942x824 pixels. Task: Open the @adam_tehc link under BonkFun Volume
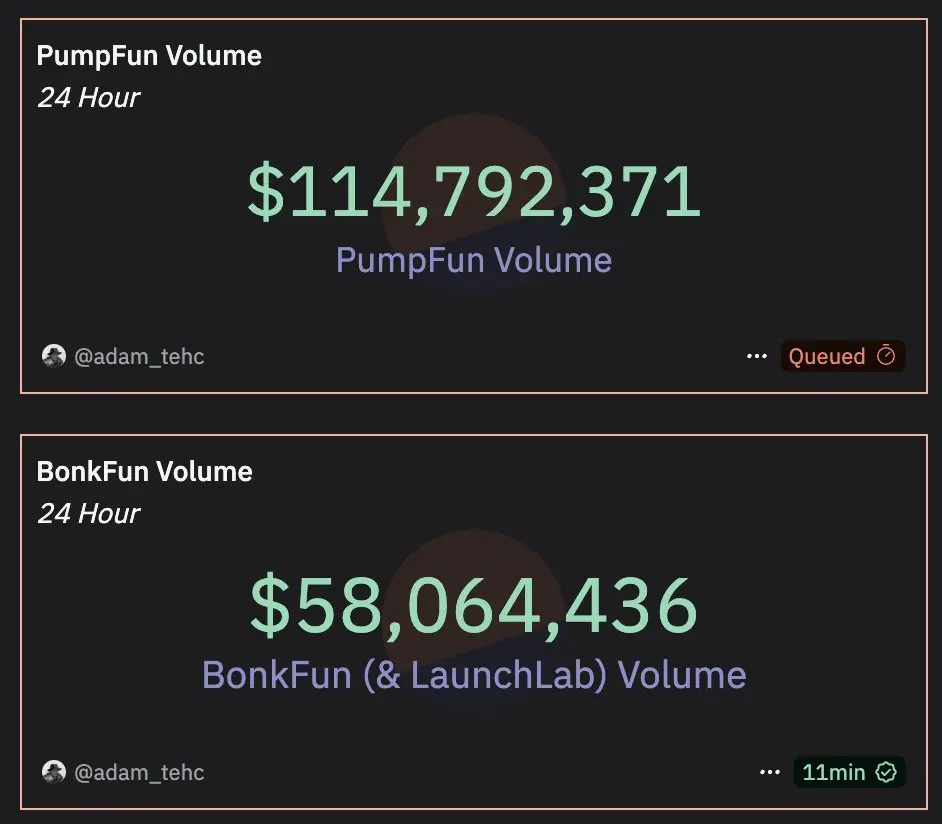click(139, 772)
